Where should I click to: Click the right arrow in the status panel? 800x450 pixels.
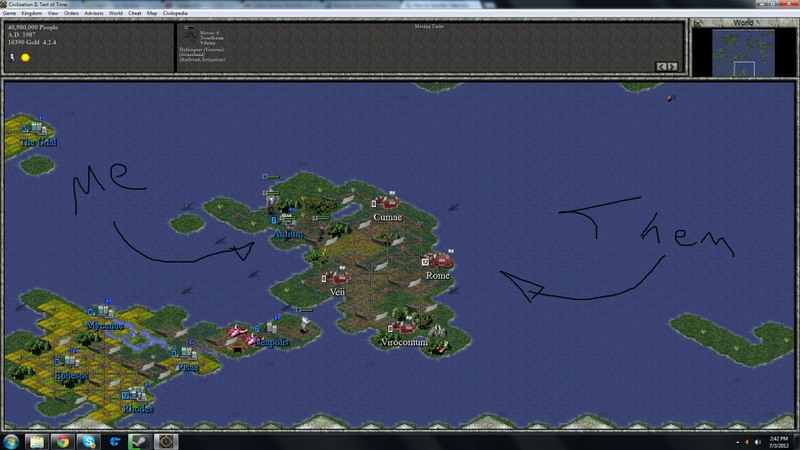click(672, 66)
